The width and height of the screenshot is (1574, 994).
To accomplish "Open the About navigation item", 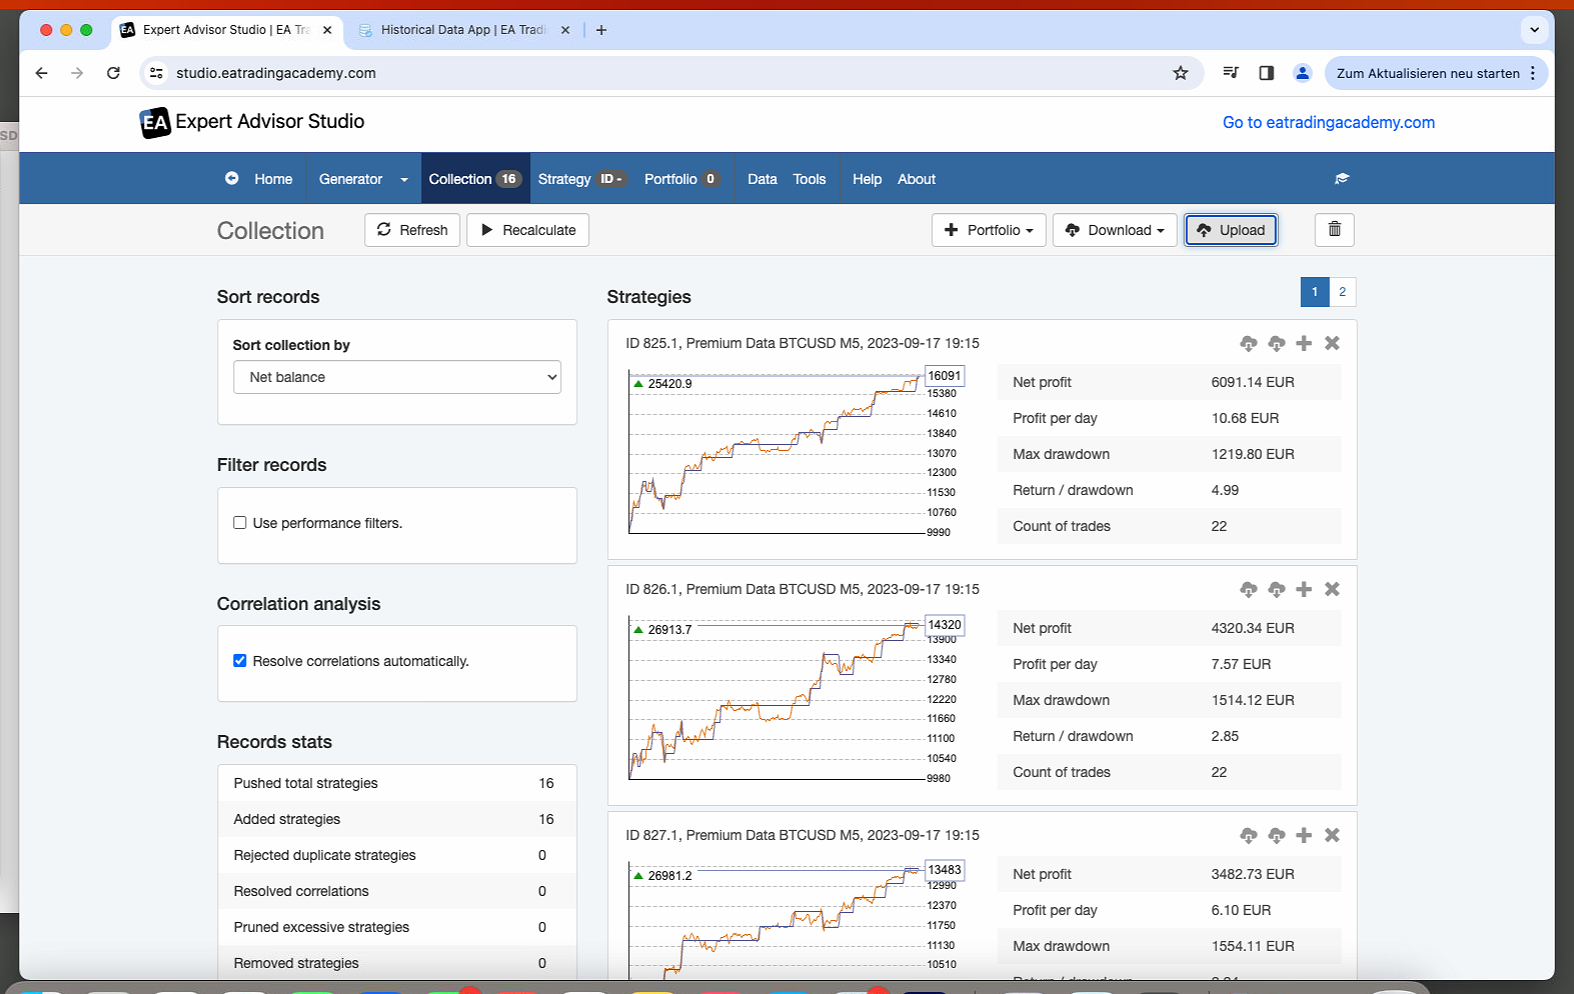I will (x=917, y=179).
